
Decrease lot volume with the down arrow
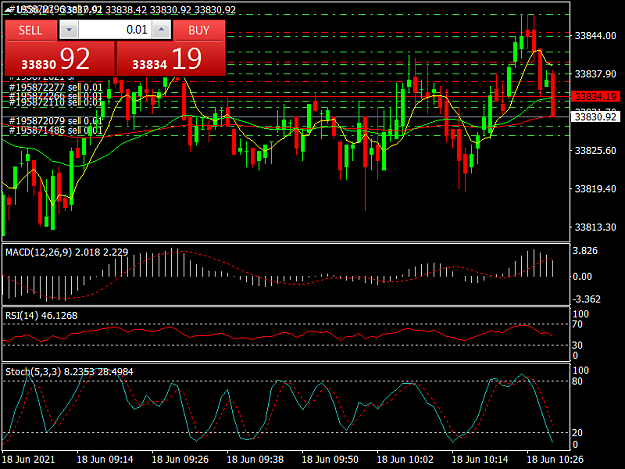click(x=69, y=30)
